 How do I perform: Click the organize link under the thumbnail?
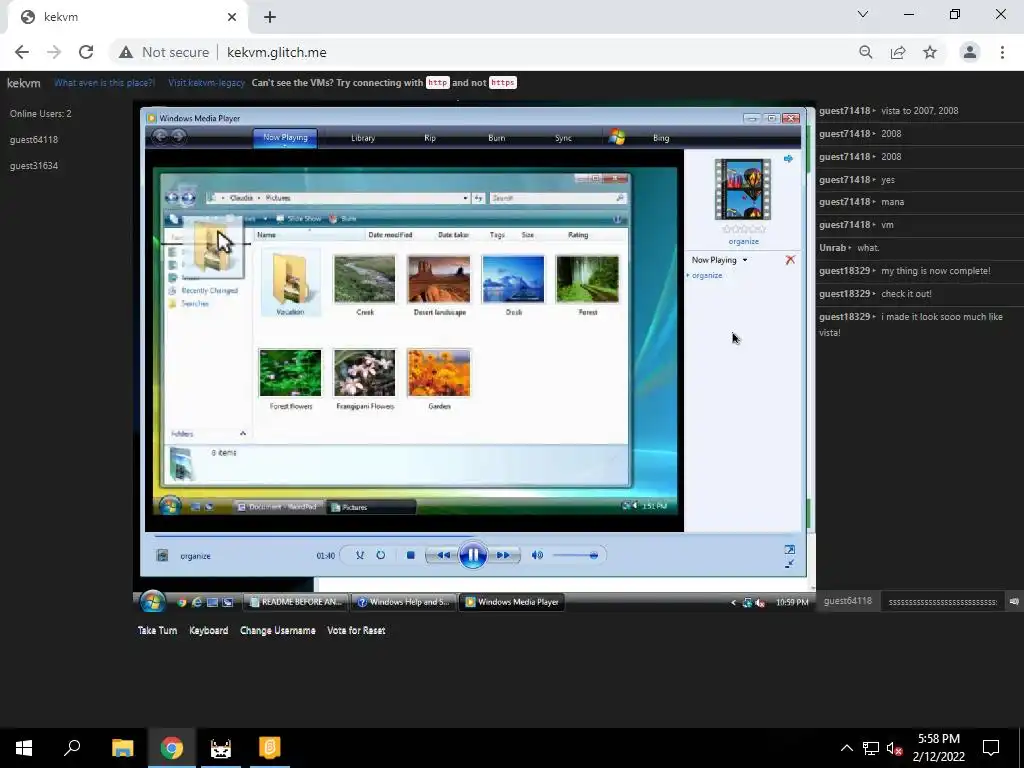click(x=744, y=241)
